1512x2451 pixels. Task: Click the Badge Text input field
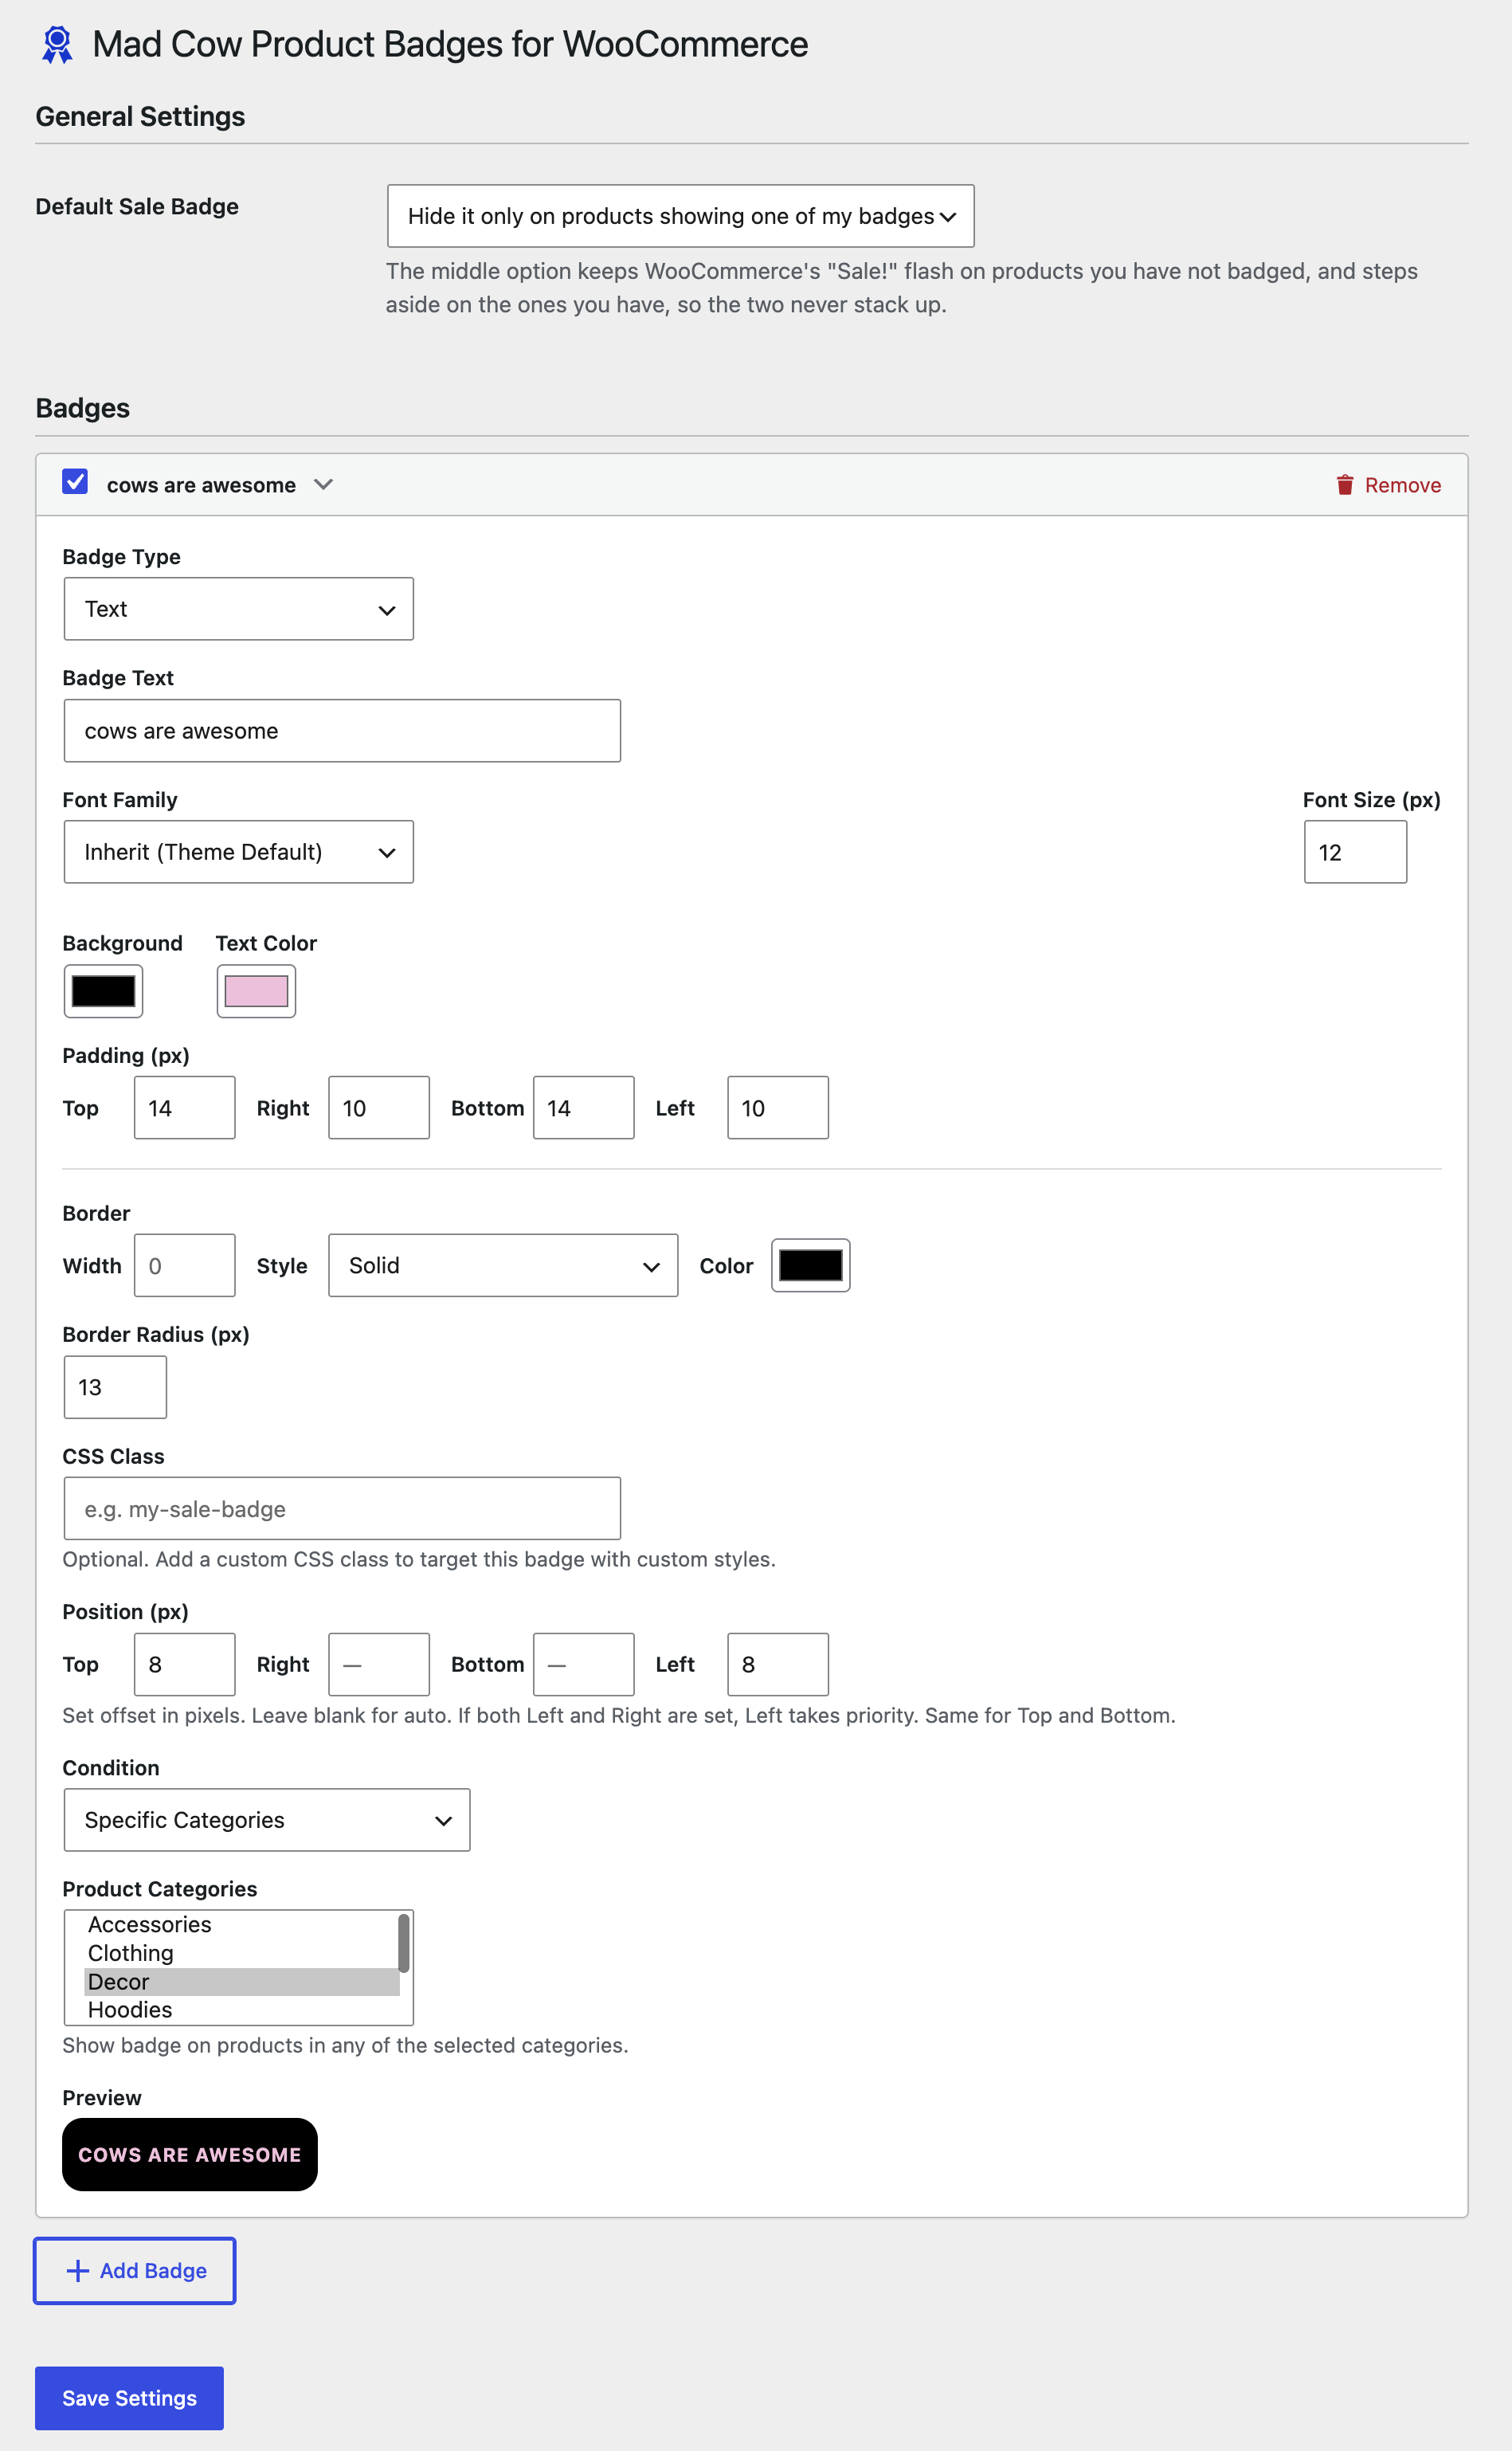pos(342,731)
